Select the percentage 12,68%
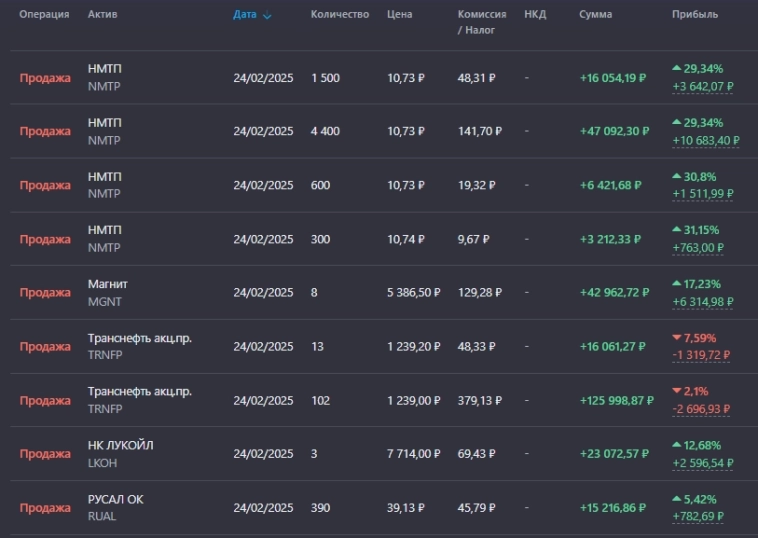This screenshot has height=538, width=758. tap(702, 446)
